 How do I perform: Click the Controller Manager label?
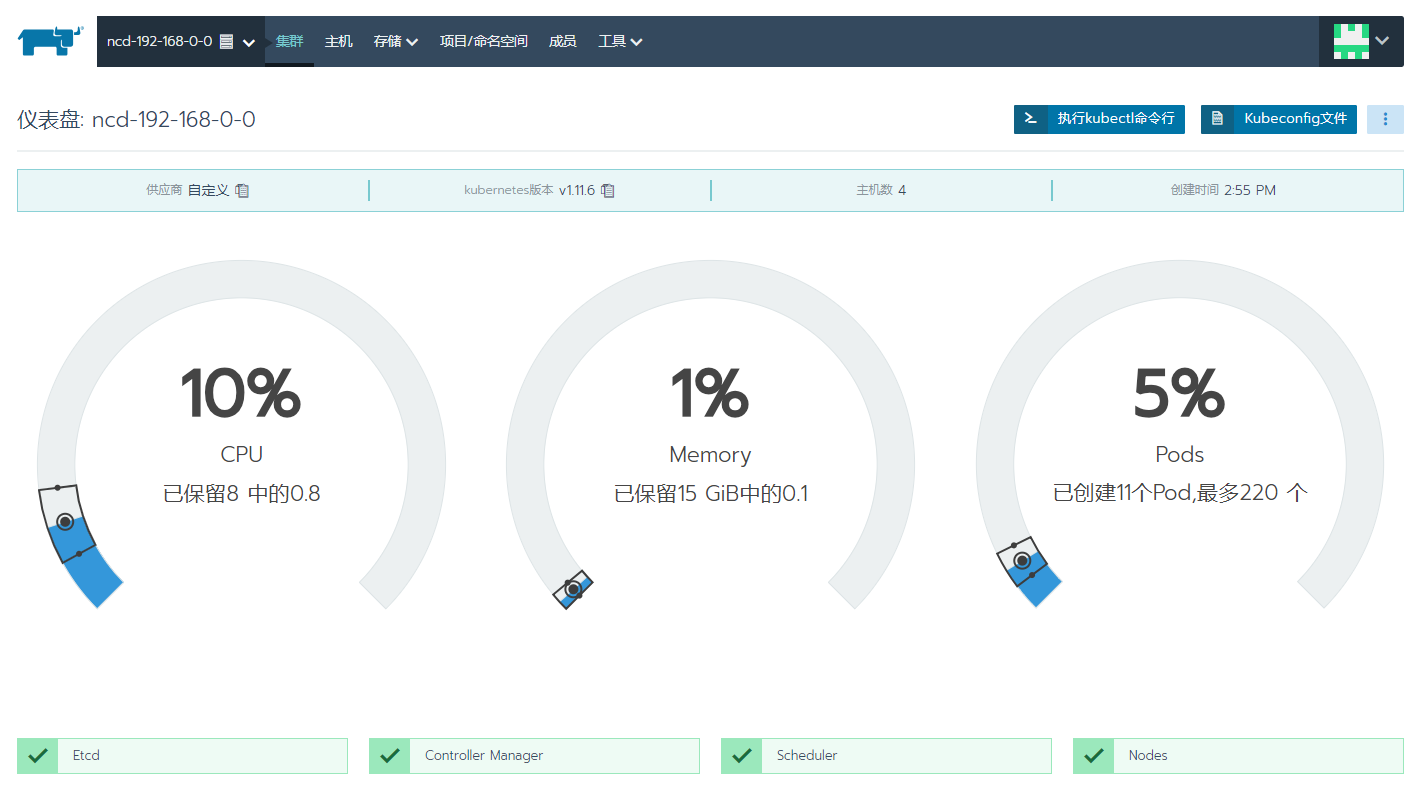[x=484, y=756]
